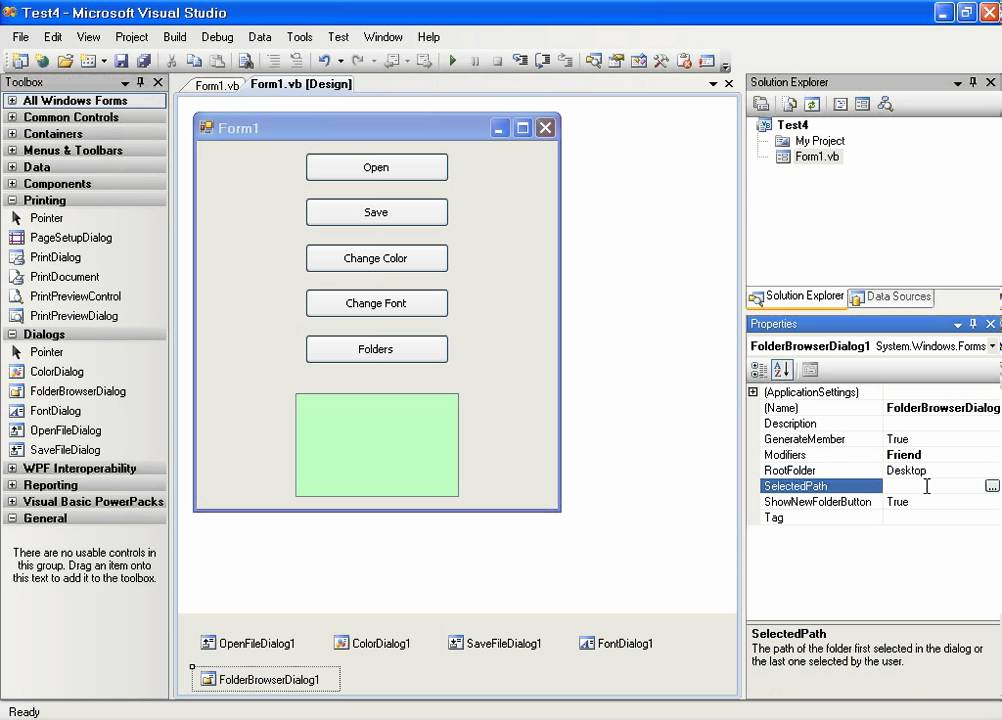Screen dimensions: 1002x720
Task: Click the SelectedPath value field
Action: (x=934, y=486)
